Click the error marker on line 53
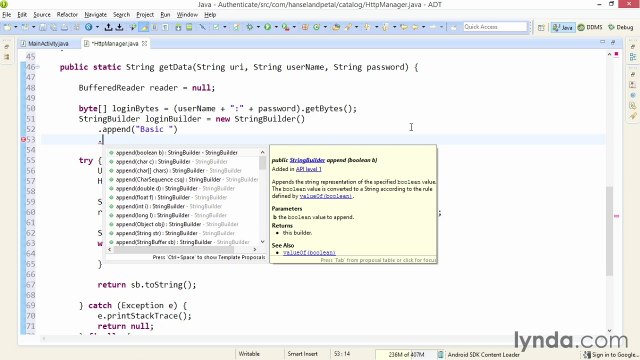Screen dimensions: 640x360 tap(23, 140)
